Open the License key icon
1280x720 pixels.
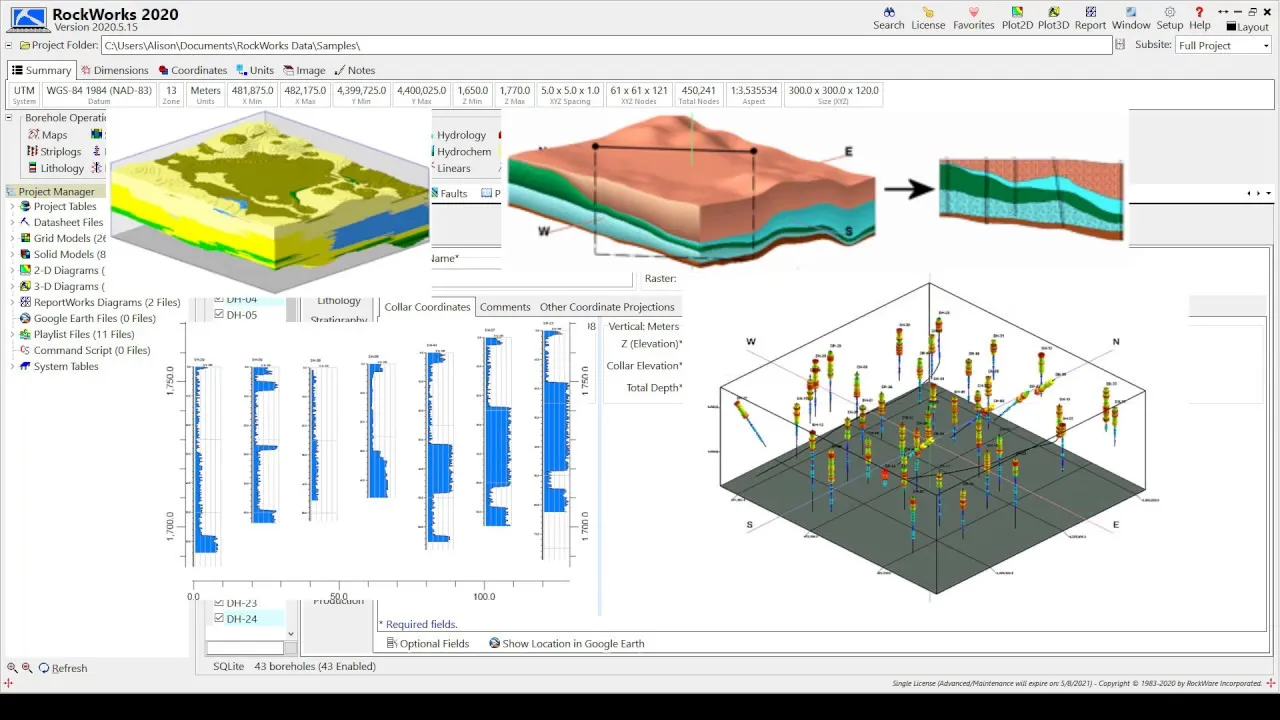tap(928, 18)
